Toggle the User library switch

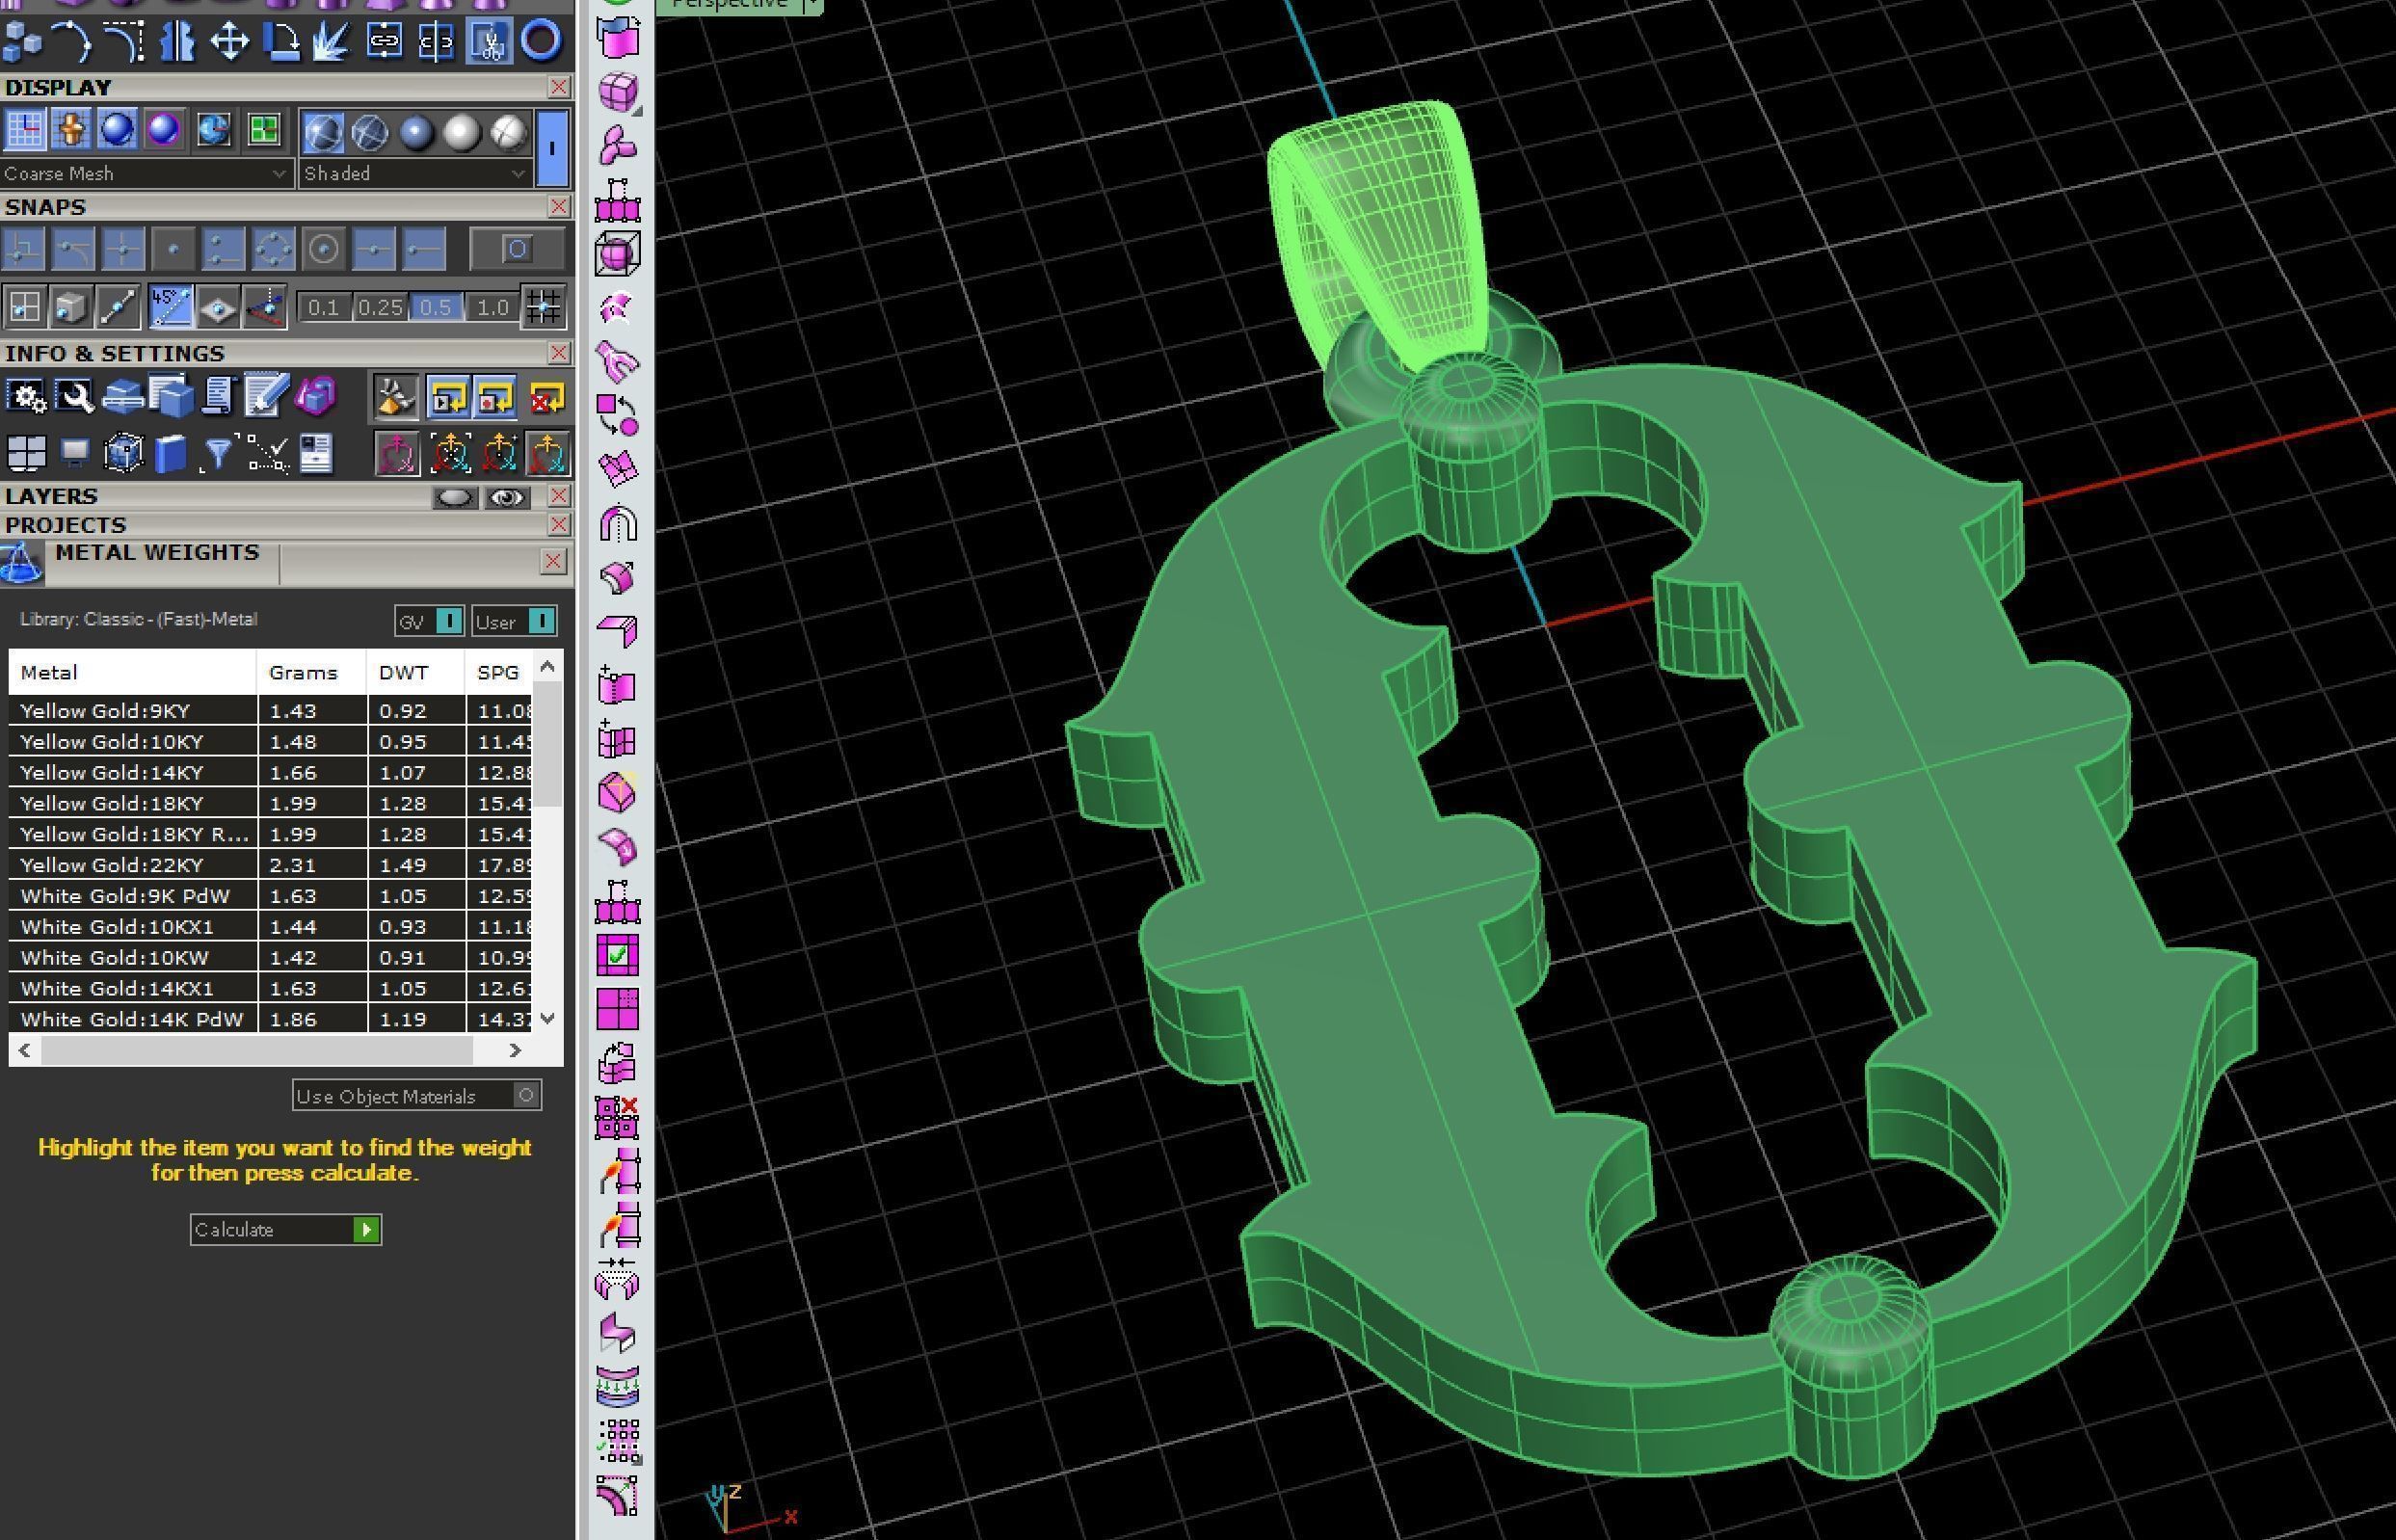click(514, 621)
